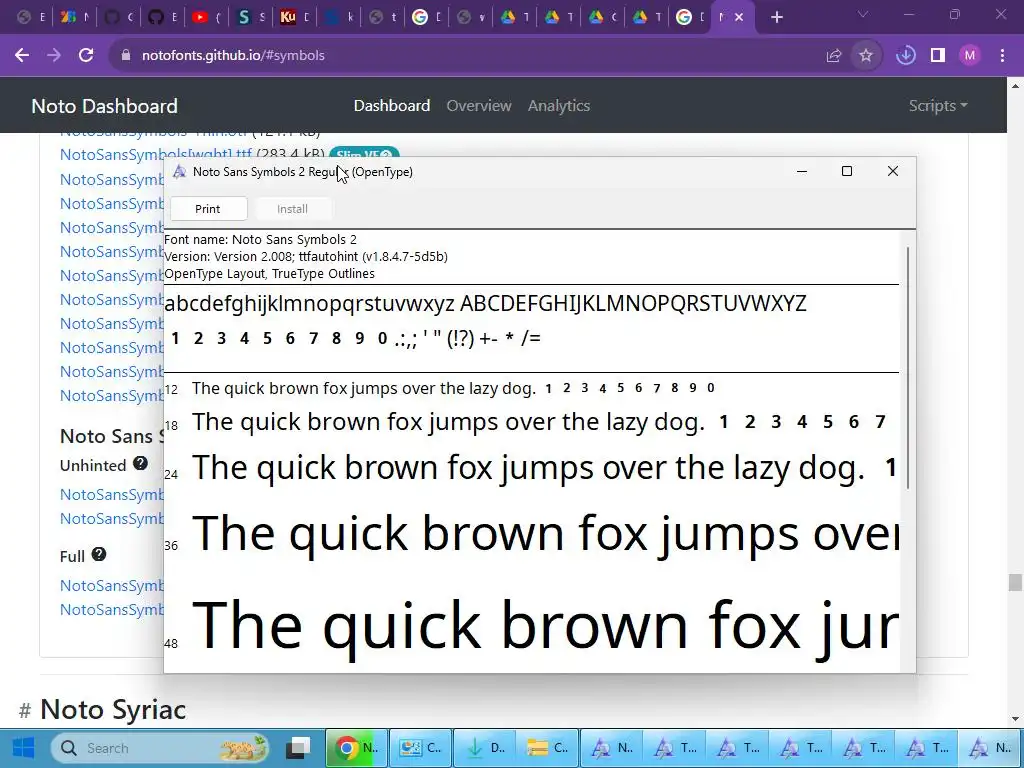1024x768 pixels.
Task: Open the File Explorer taskbar item
Action: pos(547,748)
